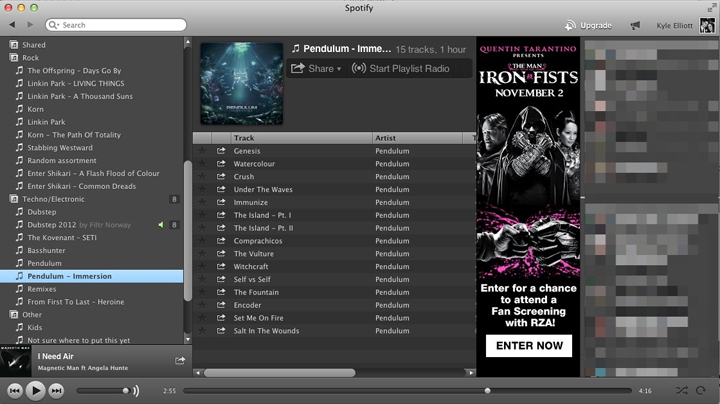This screenshot has height=404, width=720.
Task: Click ENTER NOW on the Iron Fists ad
Action: point(529,346)
